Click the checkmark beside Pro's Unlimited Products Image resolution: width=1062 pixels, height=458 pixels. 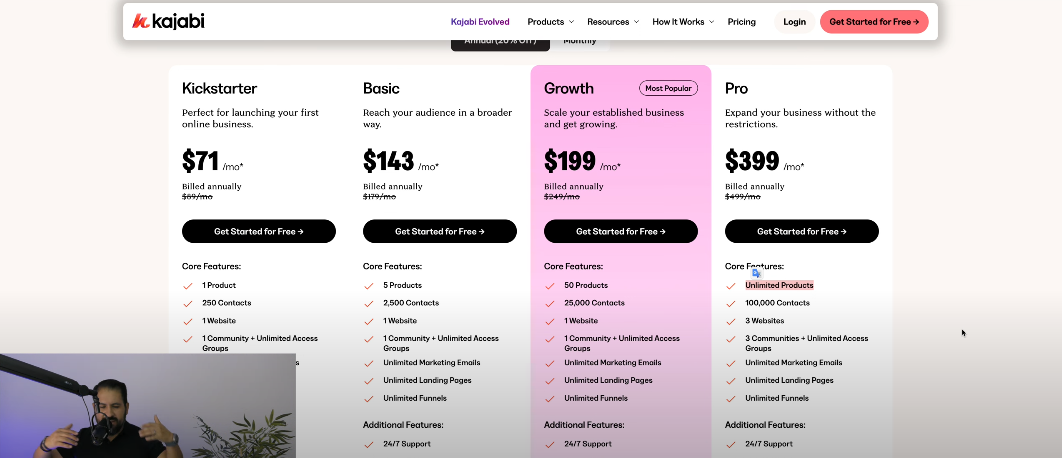[x=731, y=286]
